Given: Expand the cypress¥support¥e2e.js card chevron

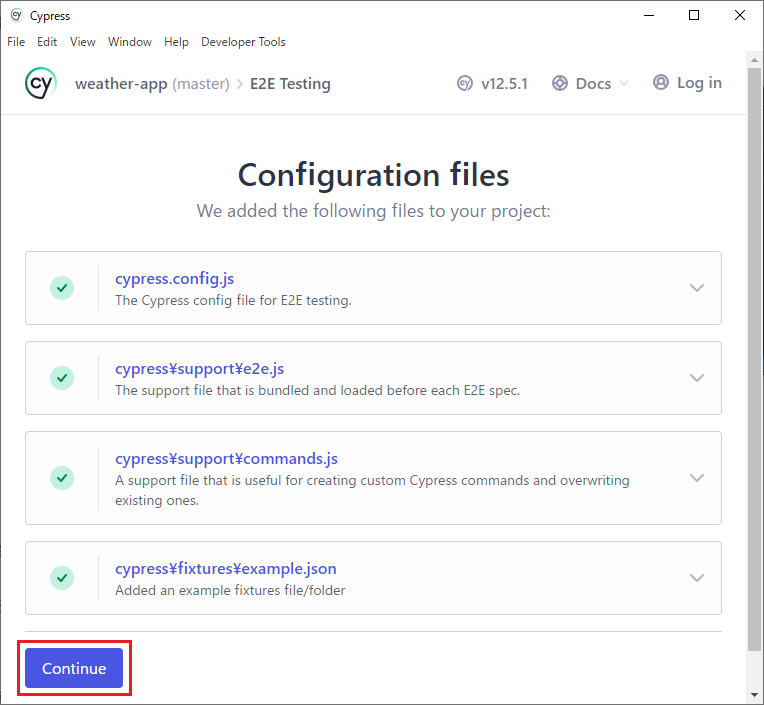Looking at the screenshot, I should 697,378.
